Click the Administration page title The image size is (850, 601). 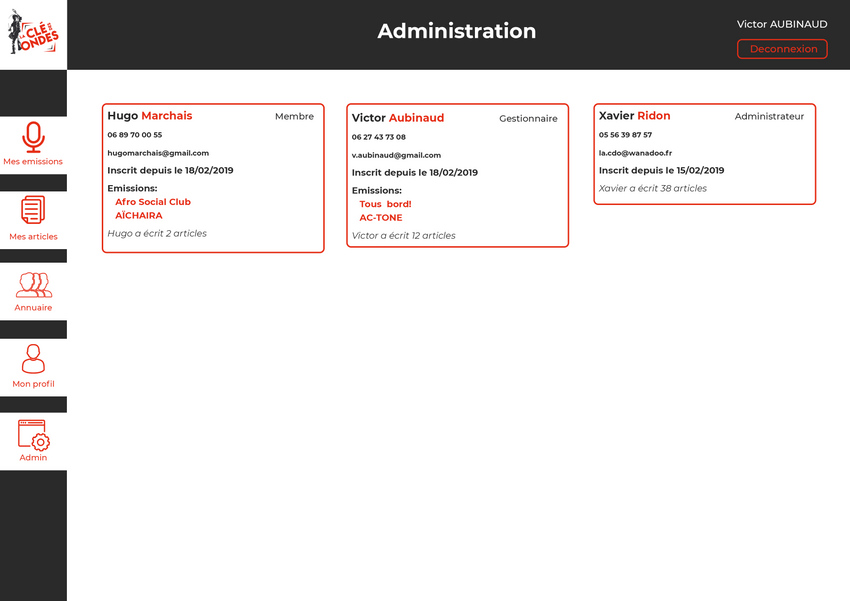[456, 32]
